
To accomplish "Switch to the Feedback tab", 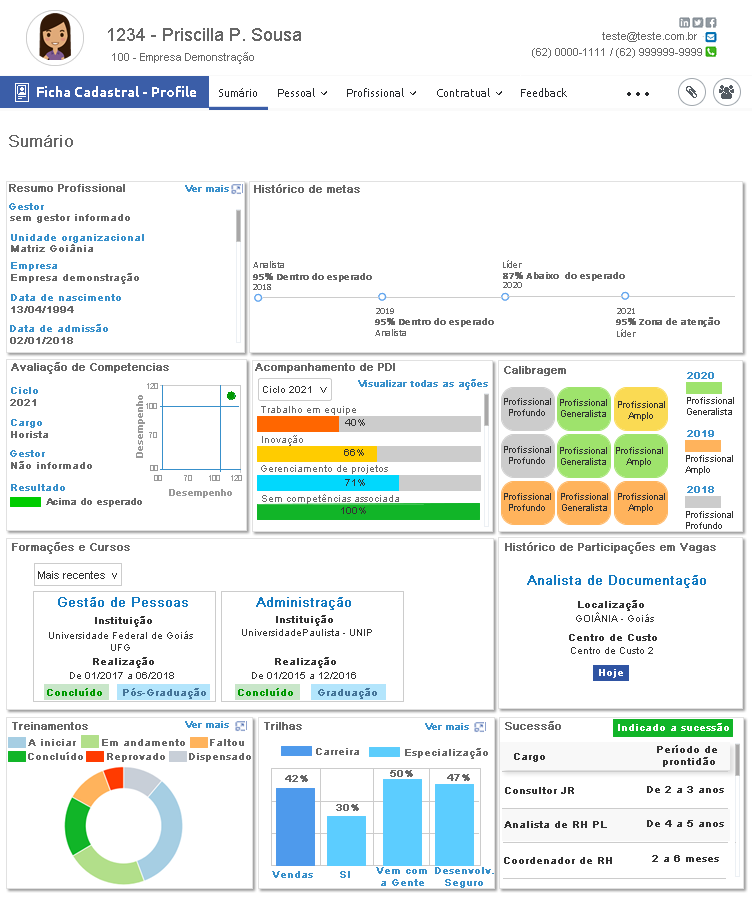I will coord(543,93).
